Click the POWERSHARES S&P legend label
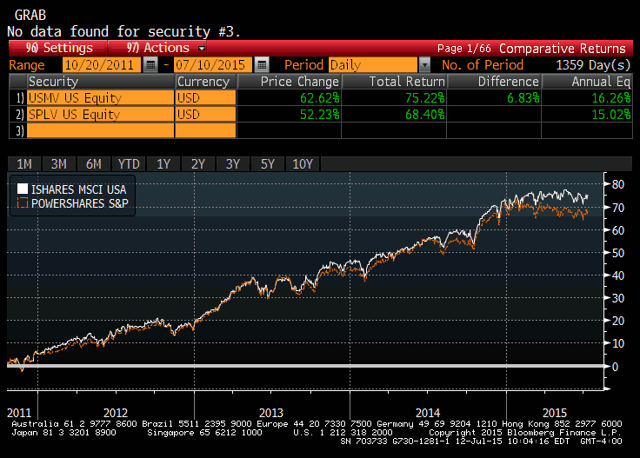The image size is (640, 458). [80, 203]
